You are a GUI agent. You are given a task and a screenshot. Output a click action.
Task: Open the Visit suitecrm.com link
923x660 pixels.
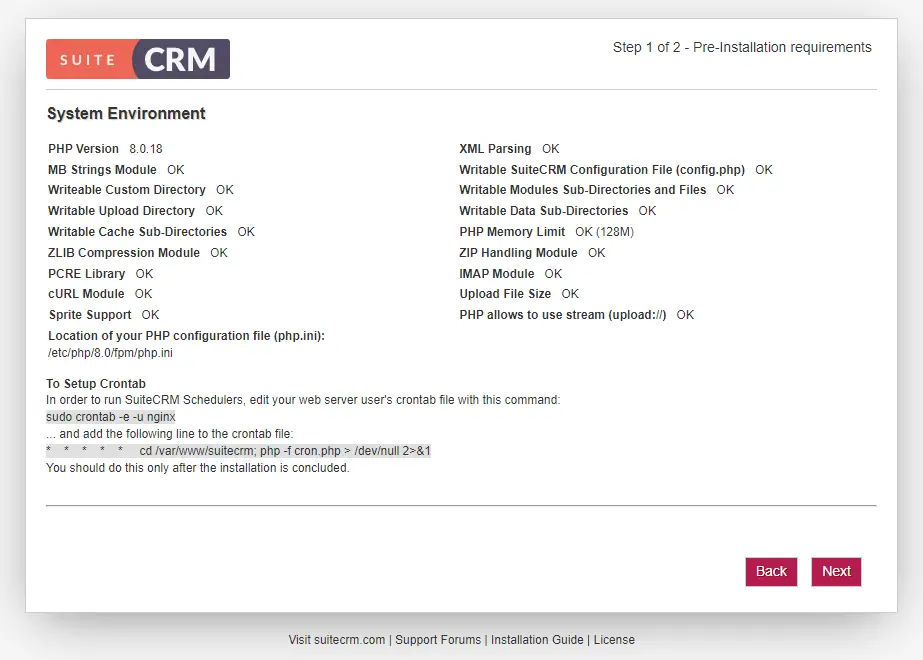[337, 640]
